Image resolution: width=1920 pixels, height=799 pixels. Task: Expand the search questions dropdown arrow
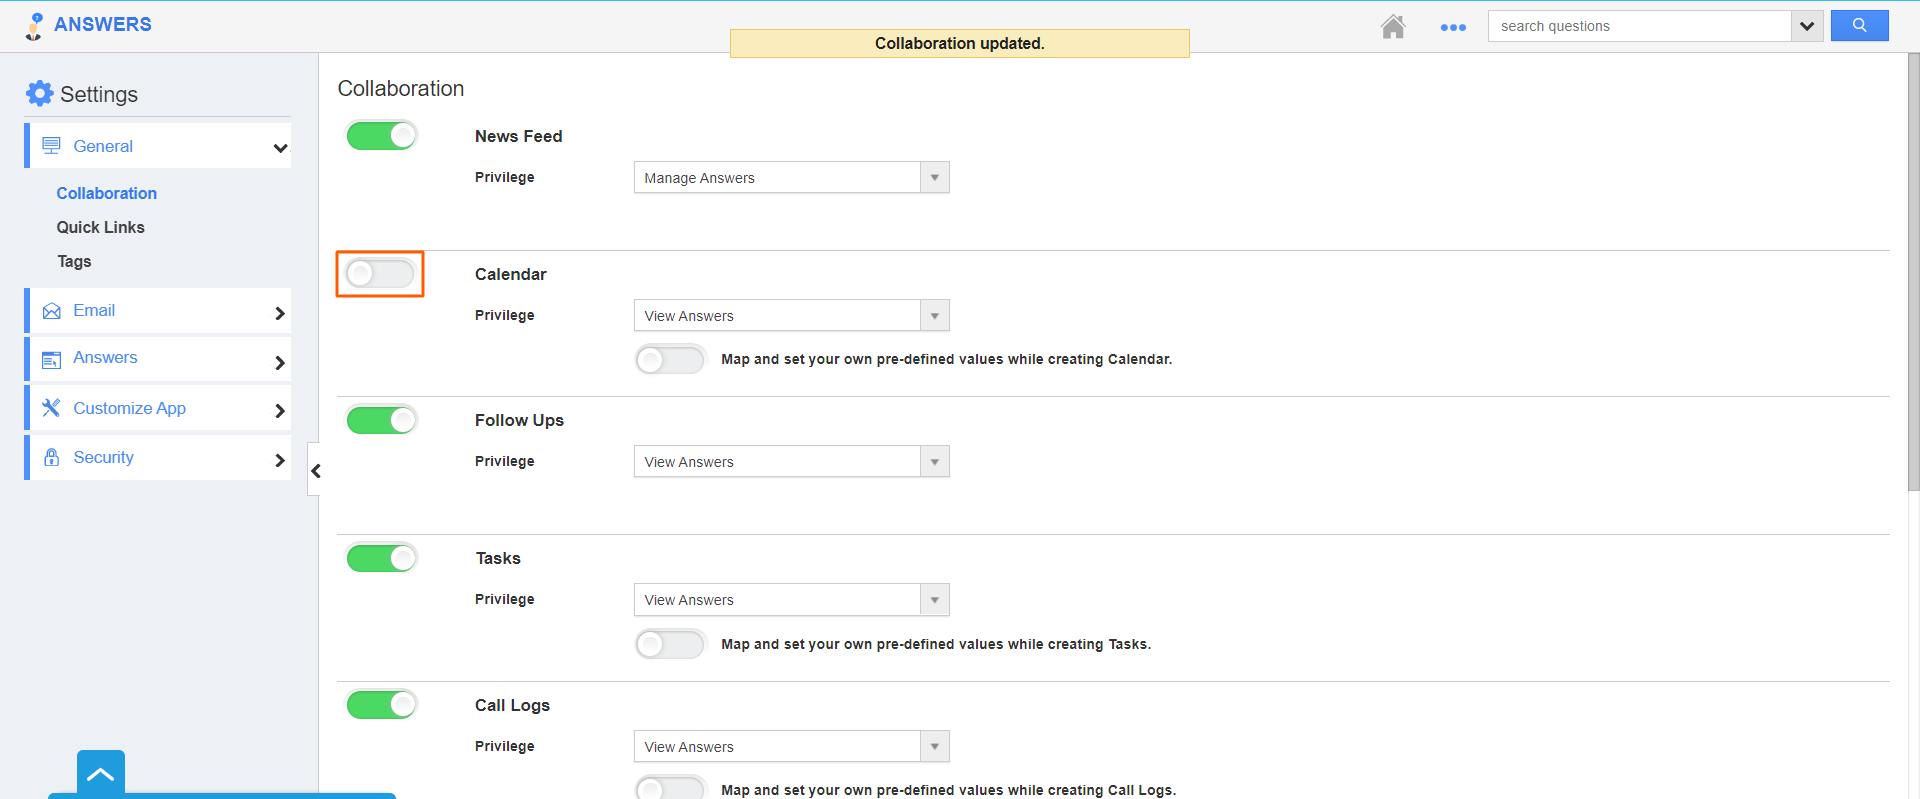coord(1806,26)
